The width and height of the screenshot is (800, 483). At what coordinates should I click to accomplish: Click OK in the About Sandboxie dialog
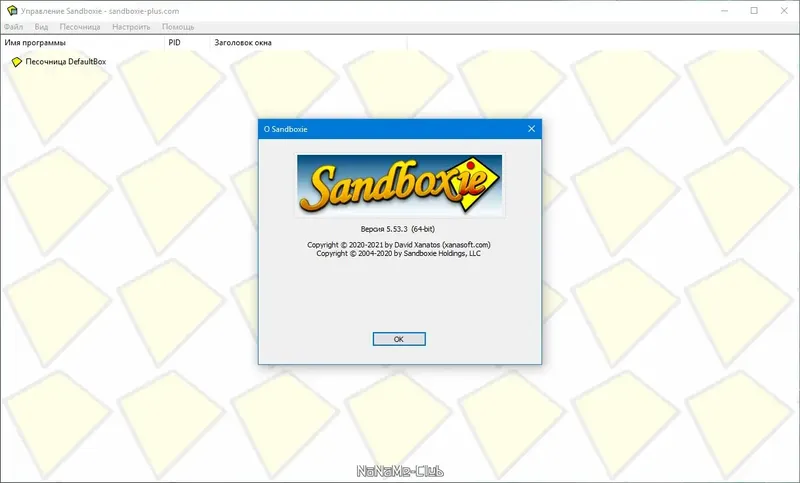tap(399, 339)
